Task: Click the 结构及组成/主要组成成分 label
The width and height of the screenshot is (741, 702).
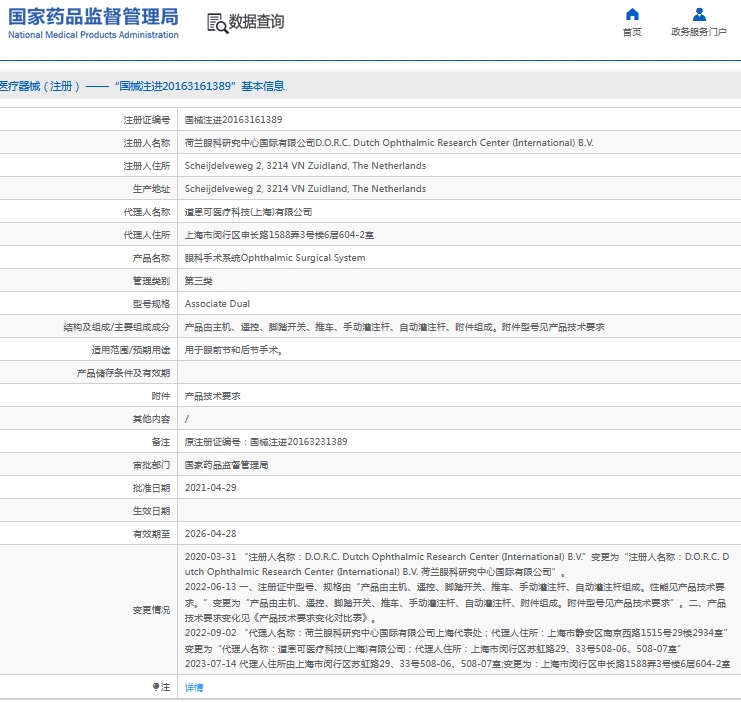Action: [x=117, y=327]
